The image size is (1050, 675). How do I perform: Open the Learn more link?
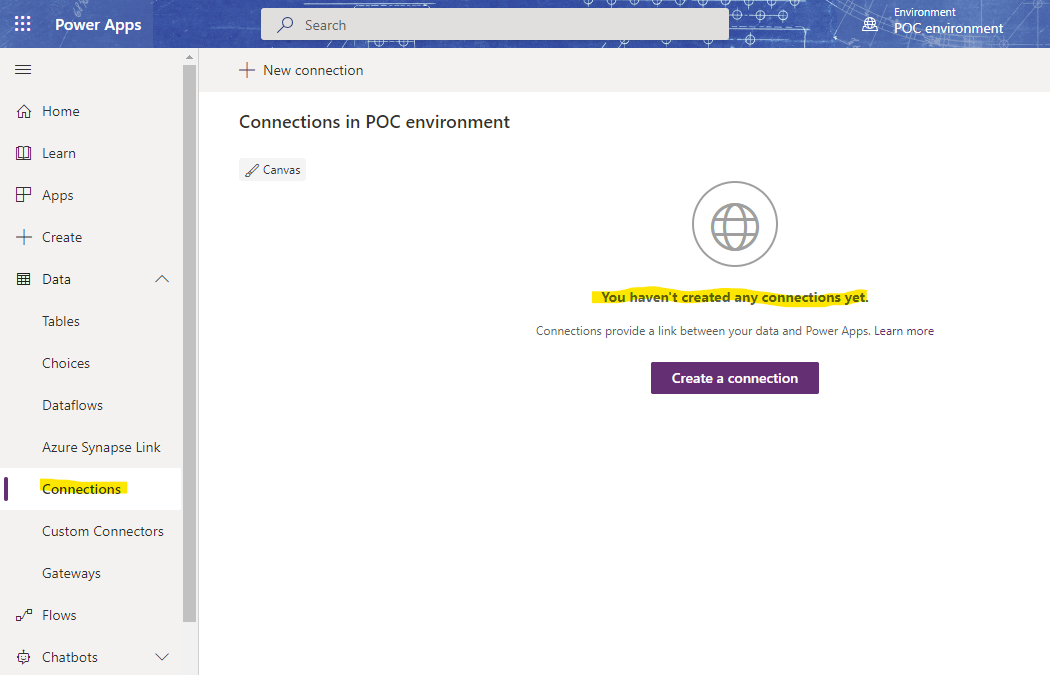point(903,330)
